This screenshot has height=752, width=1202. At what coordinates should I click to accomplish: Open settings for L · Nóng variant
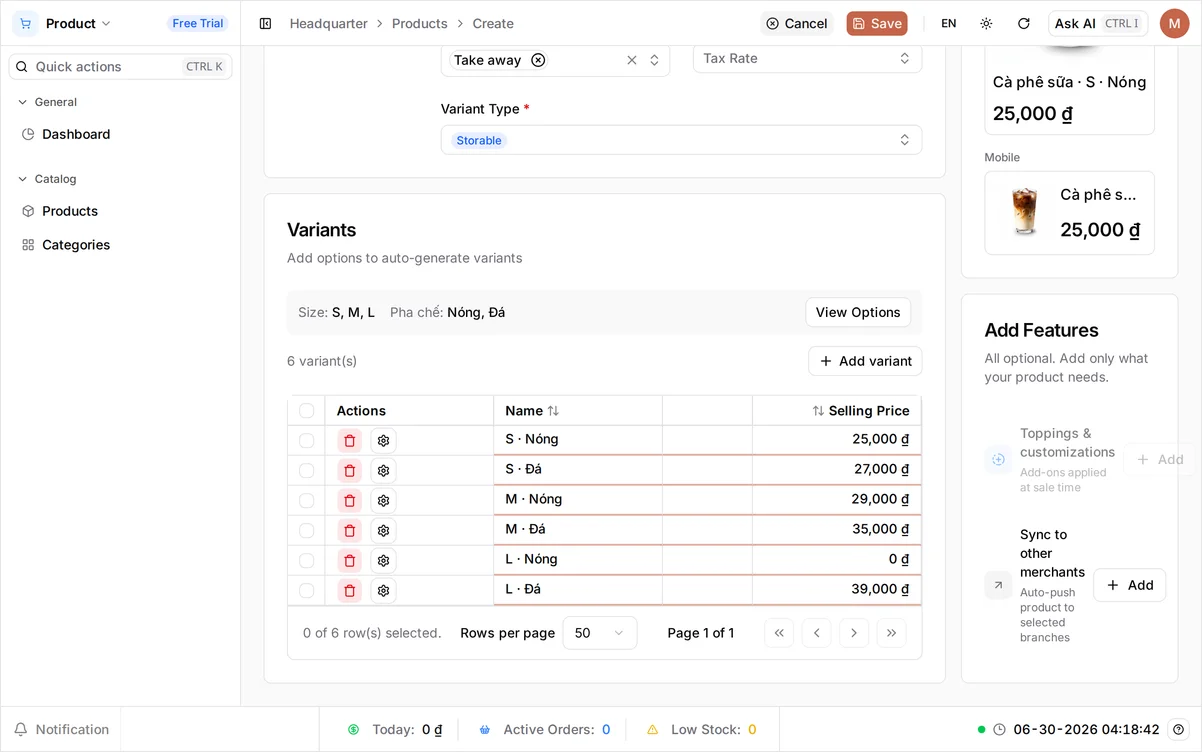point(383,561)
